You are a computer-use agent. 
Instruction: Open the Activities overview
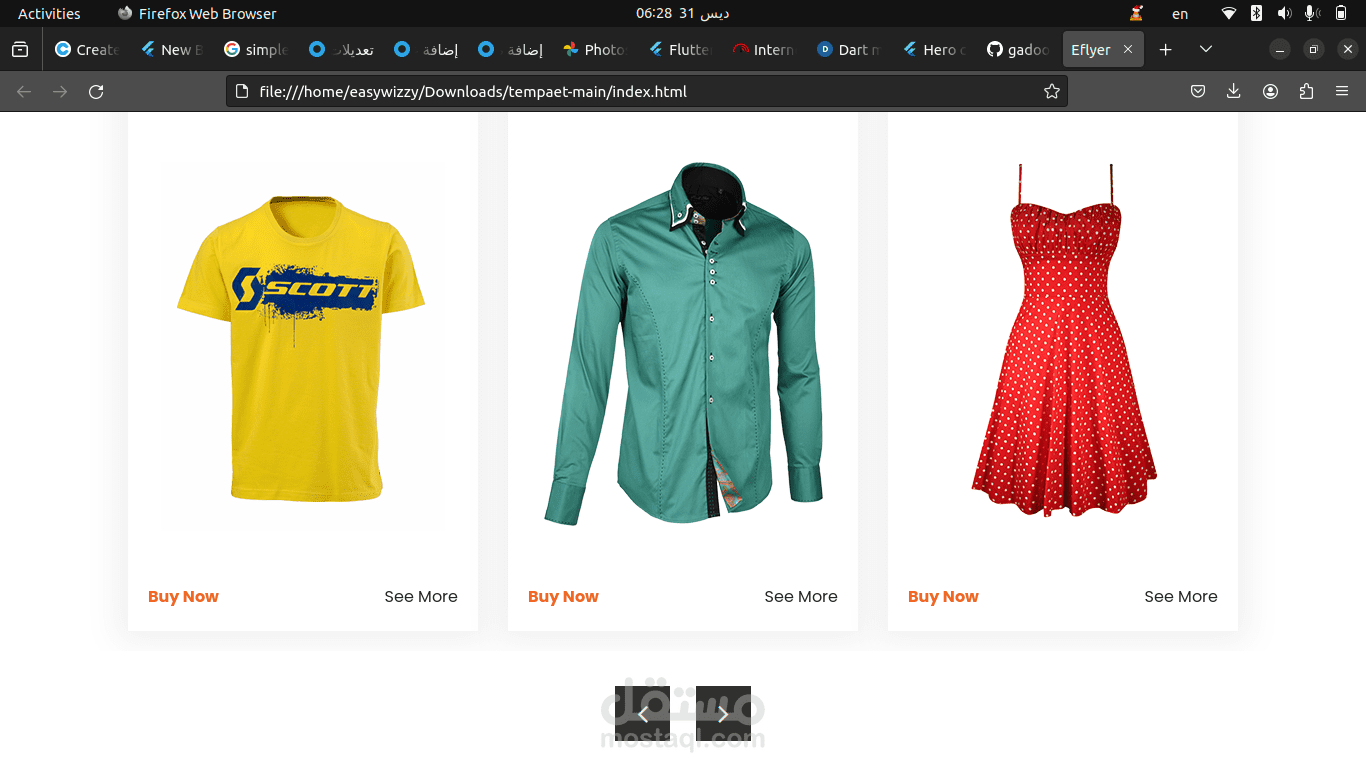49,14
